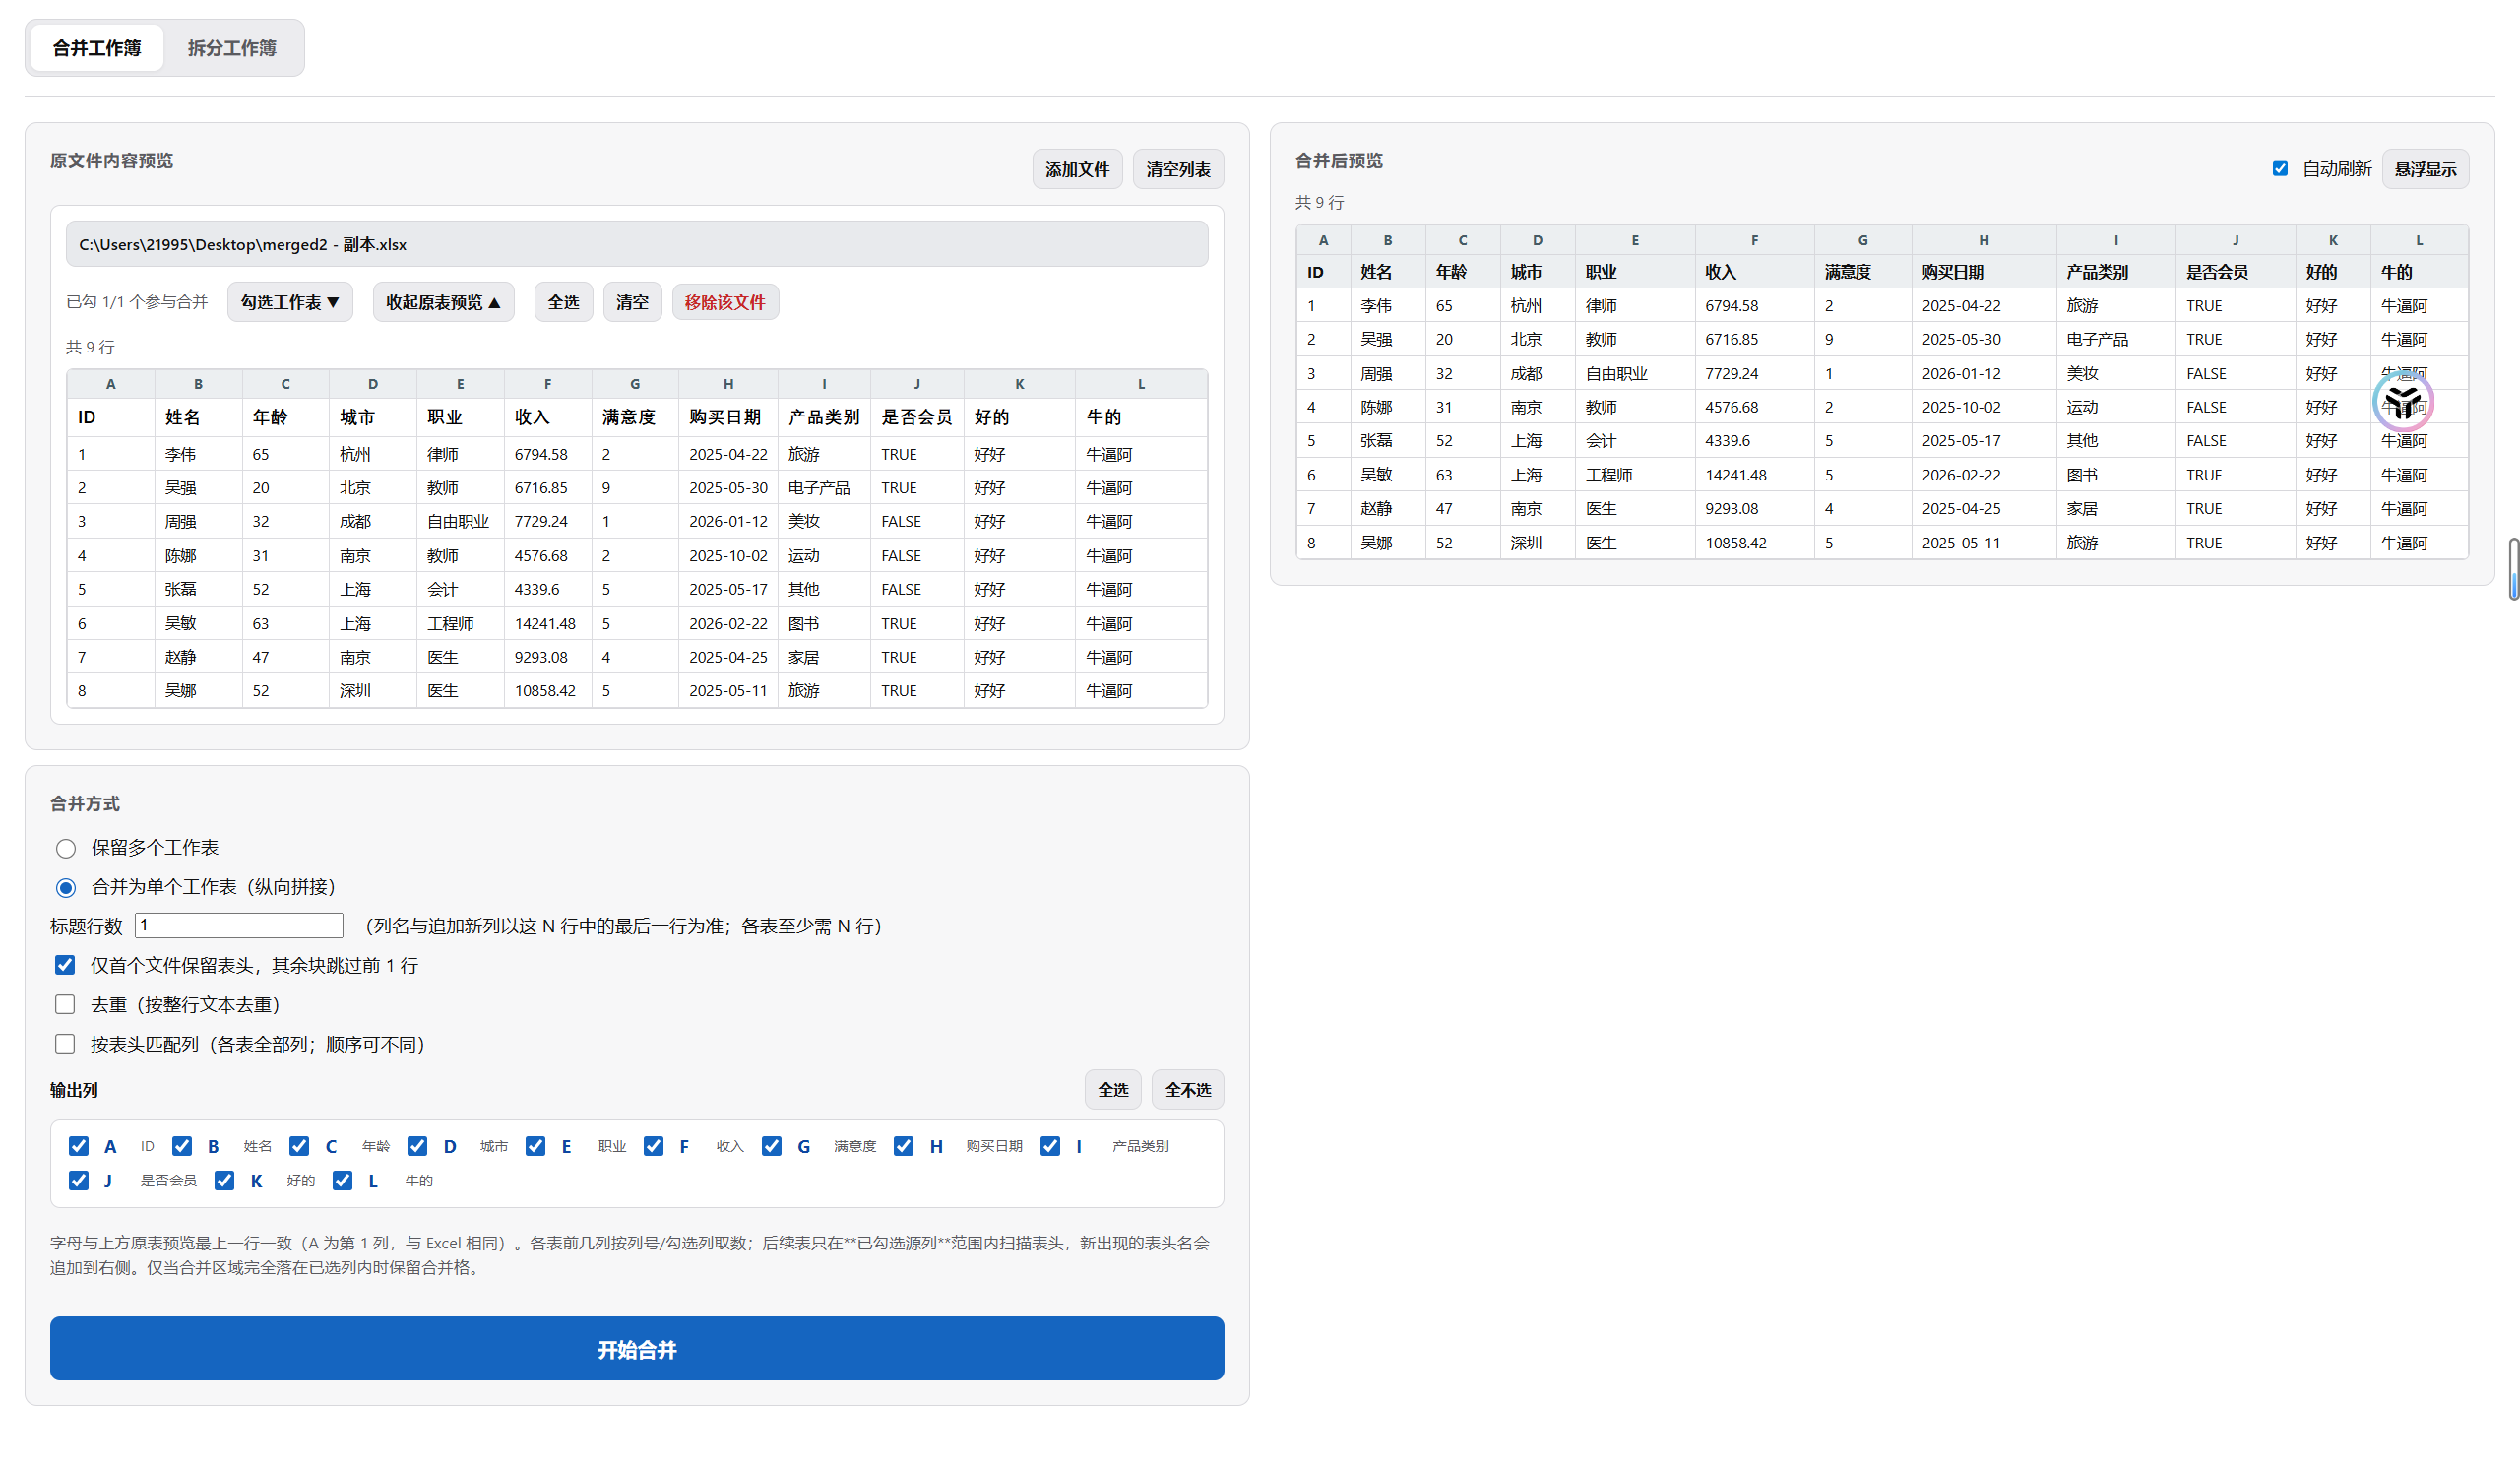This screenshot has width=2520, height=1471.
Task: Uncheck 仅首个文件保留表头 option
Action: click(x=65, y=965)
